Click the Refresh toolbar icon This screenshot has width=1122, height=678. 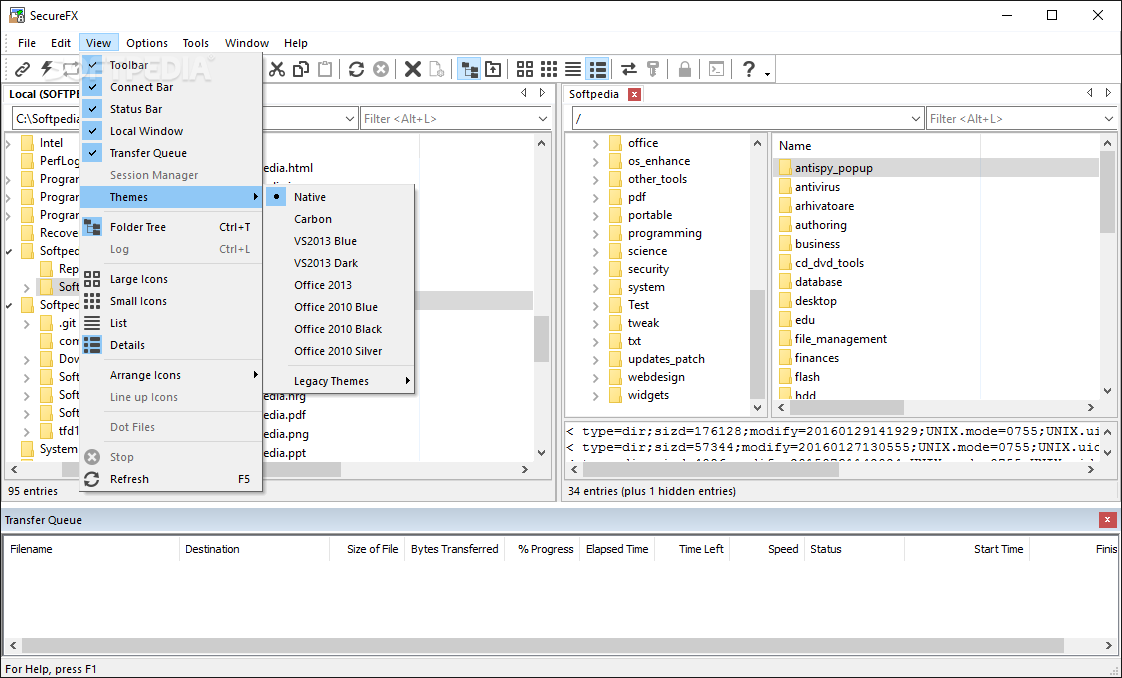coord(356,69)
